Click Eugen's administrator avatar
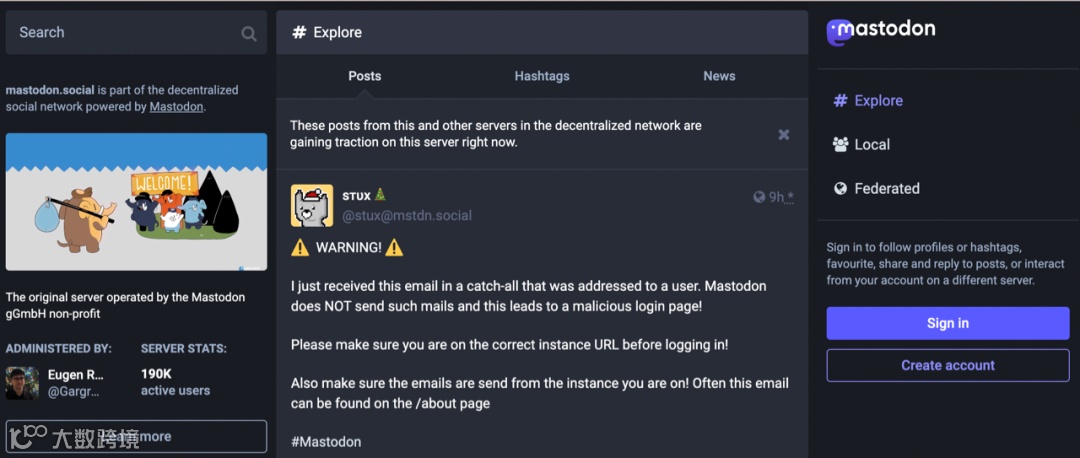 22,383
